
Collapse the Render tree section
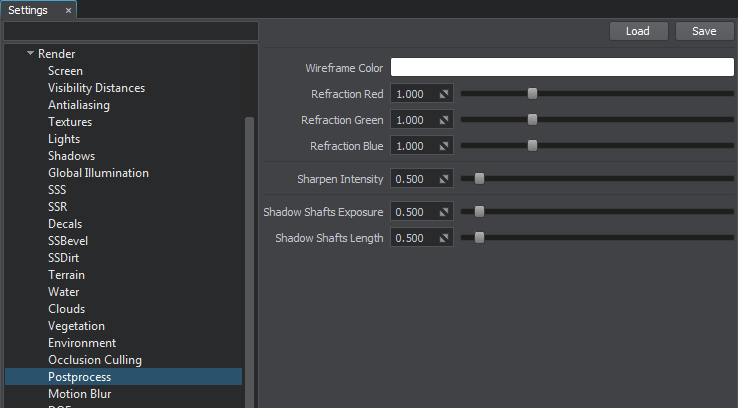click(x=31, y=54)
